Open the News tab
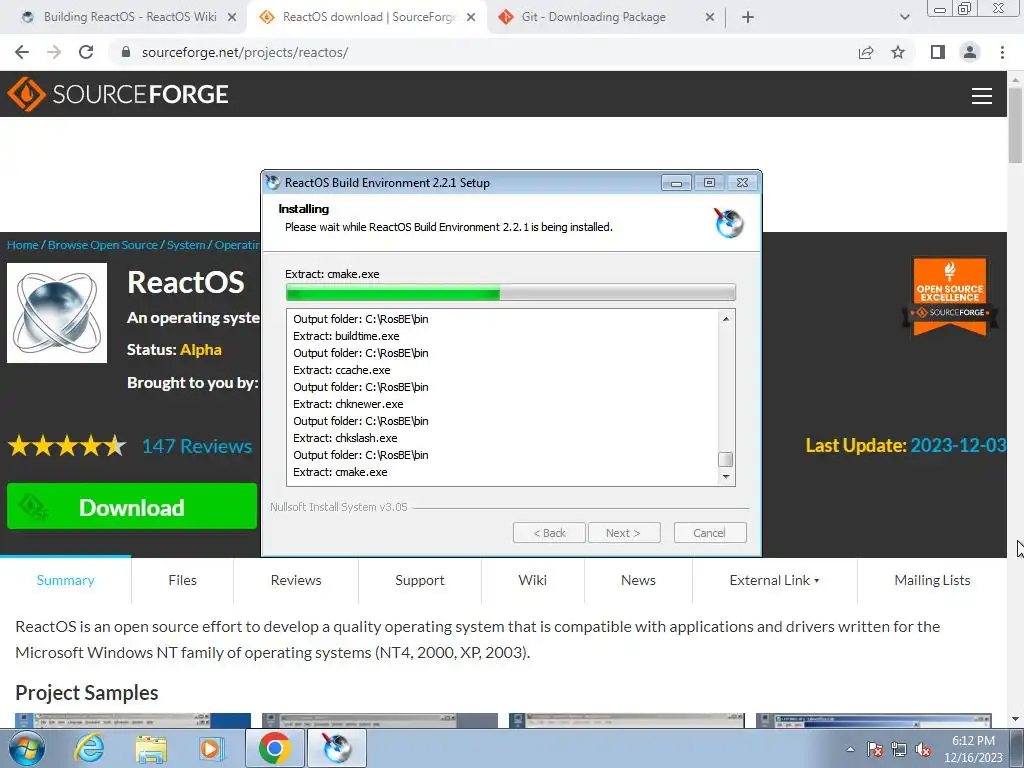The image size is (1024, 768). (638, 580)
